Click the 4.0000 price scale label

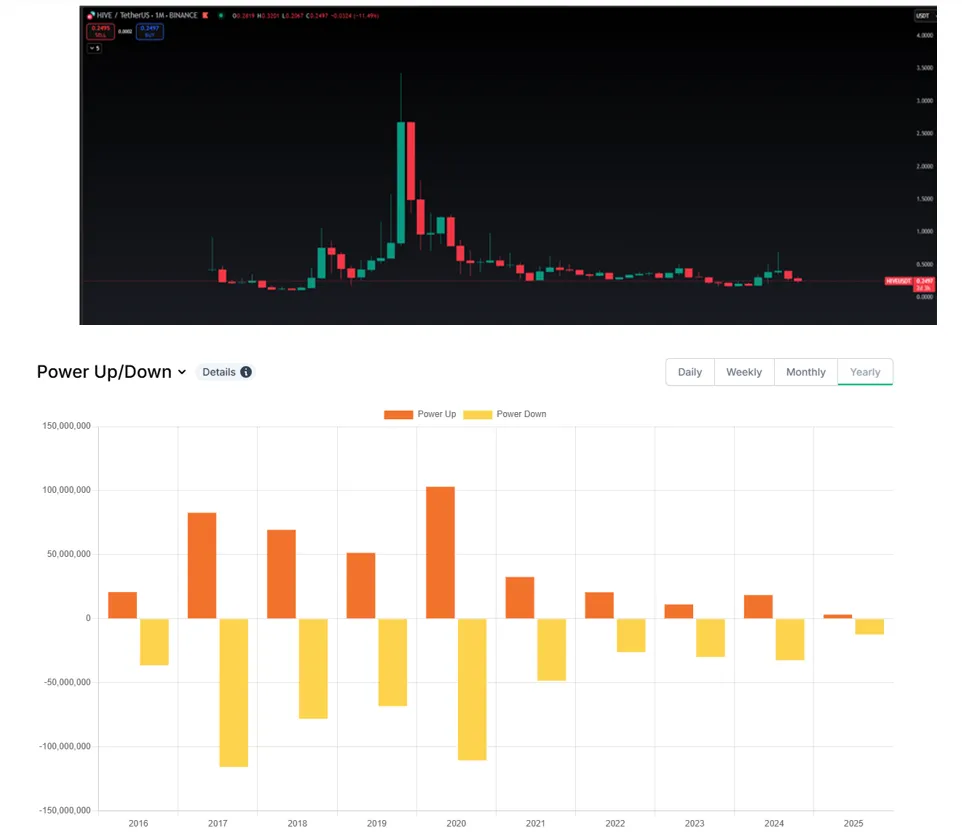click(925, 36)
